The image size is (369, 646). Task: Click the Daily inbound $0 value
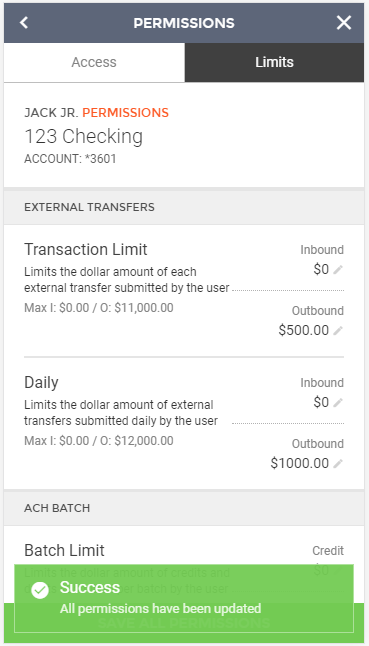[321, 402]
